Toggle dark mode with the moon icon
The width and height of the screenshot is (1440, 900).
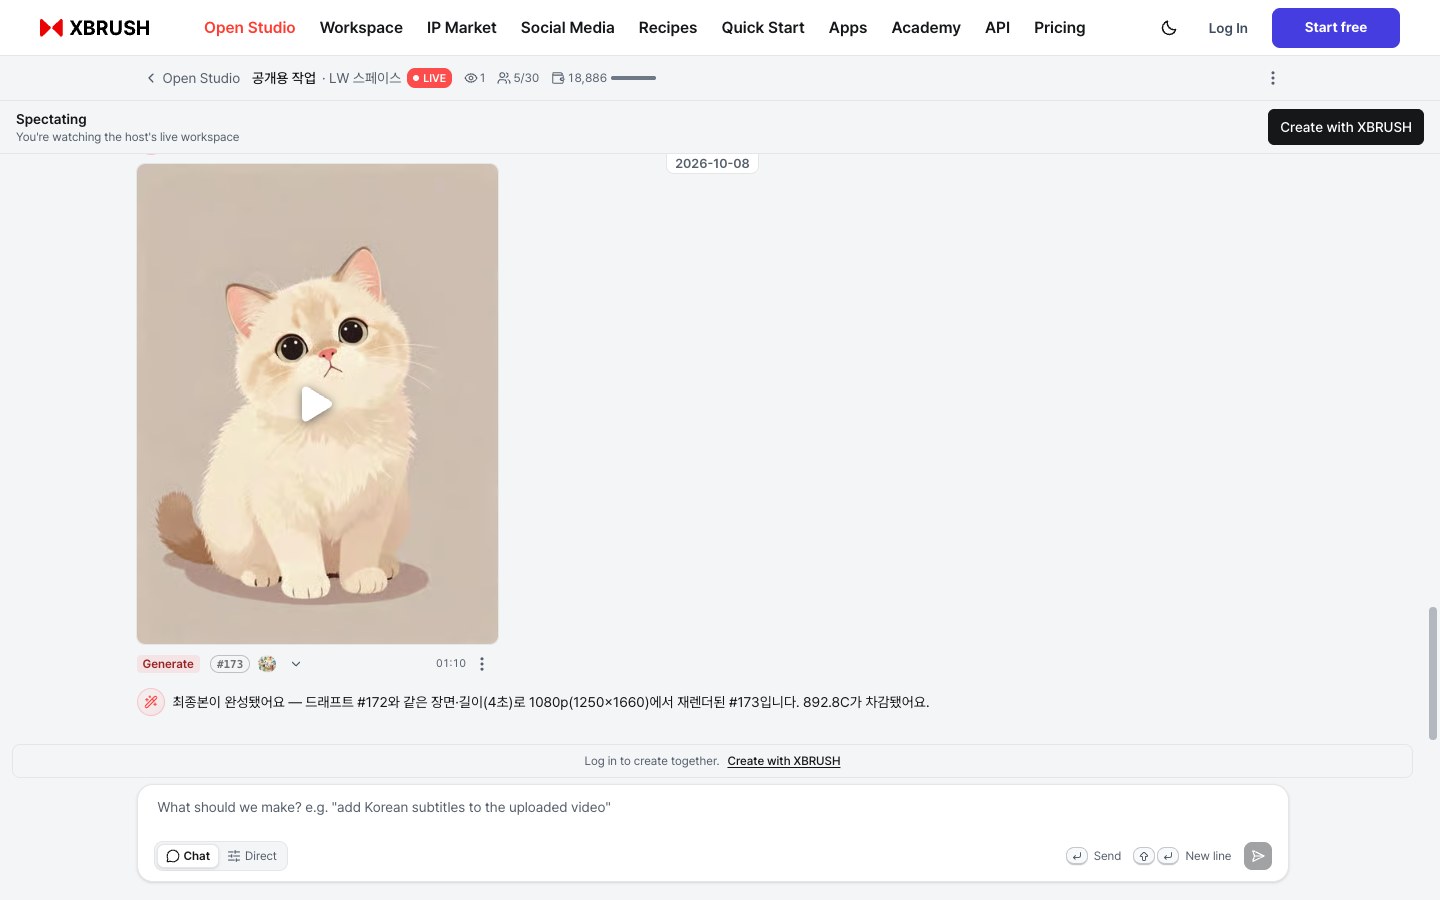point(1169,28)
